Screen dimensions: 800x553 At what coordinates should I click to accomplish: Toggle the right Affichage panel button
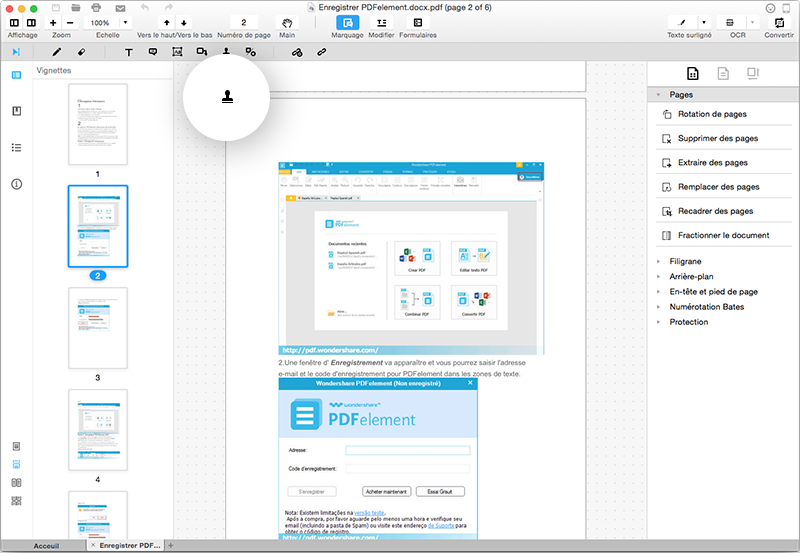[31, 22]
